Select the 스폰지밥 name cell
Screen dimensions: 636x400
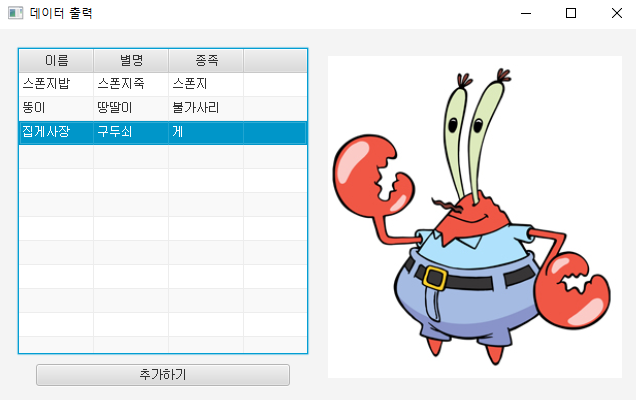(x=56, y=84)
